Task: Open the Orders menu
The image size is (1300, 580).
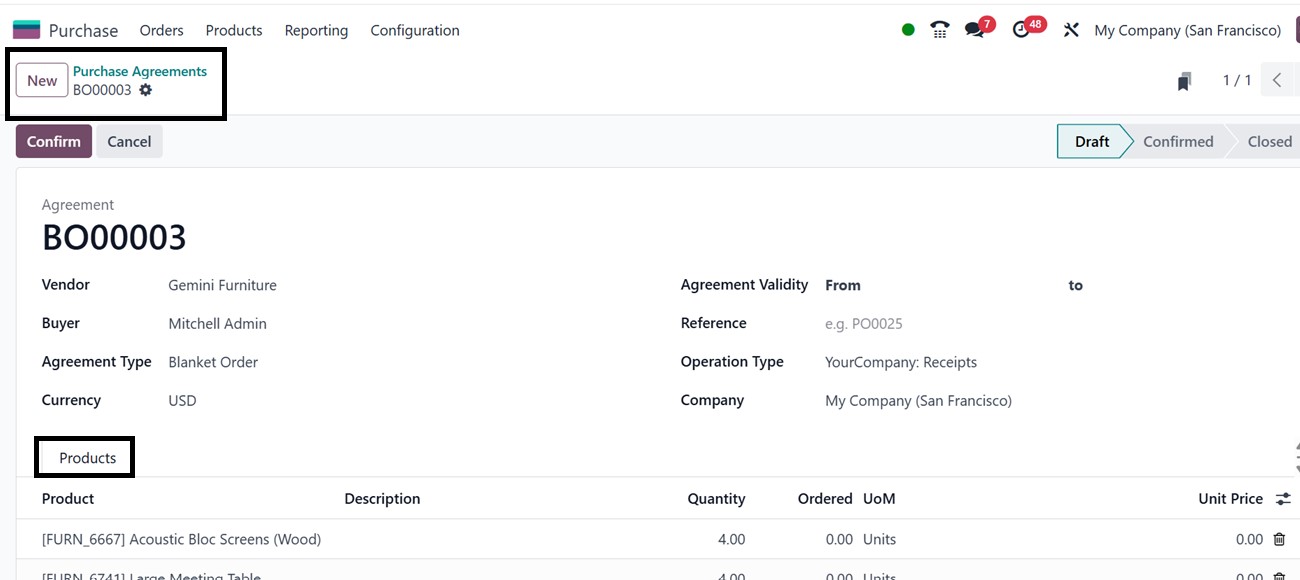Action: click(x=161, y=30)
